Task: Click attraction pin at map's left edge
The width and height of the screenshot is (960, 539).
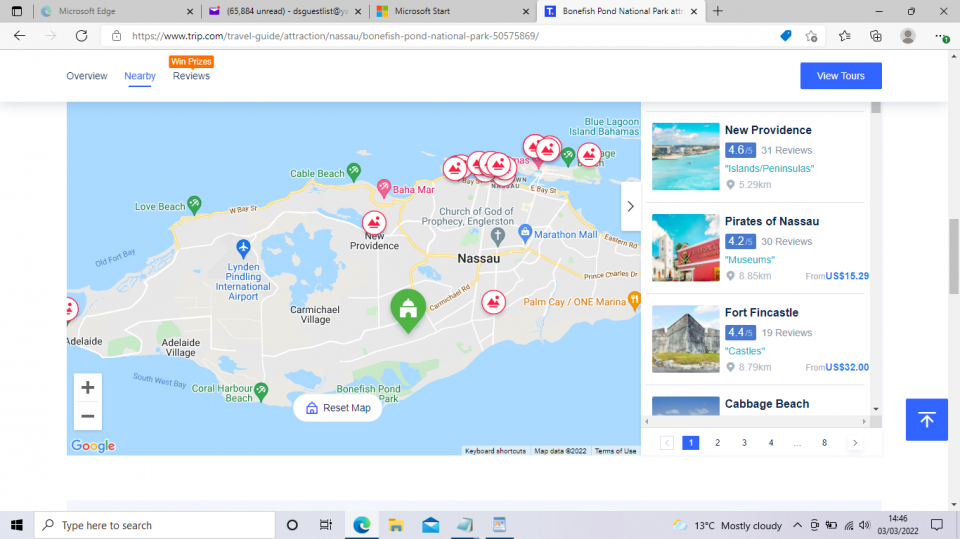Action: pos(72,309)
